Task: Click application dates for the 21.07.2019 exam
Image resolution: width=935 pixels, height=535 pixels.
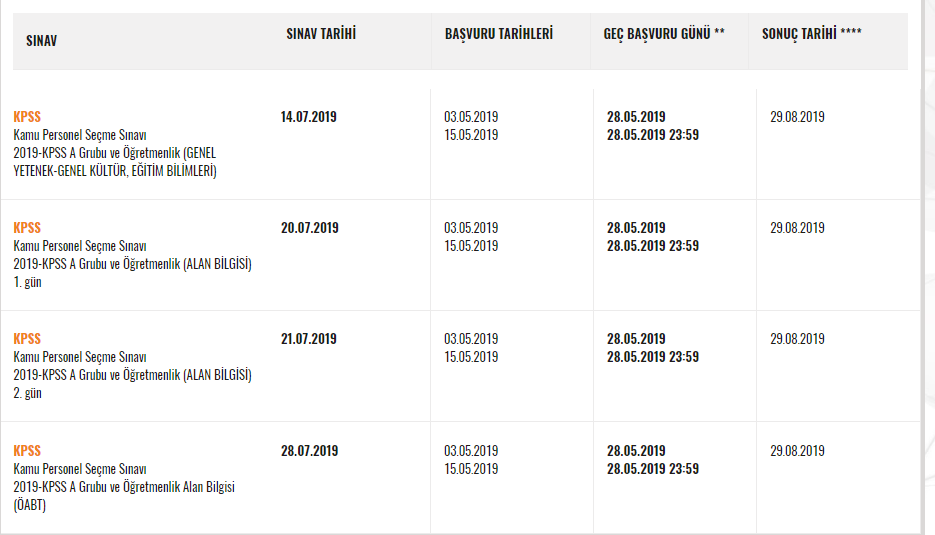Action: 471,348
